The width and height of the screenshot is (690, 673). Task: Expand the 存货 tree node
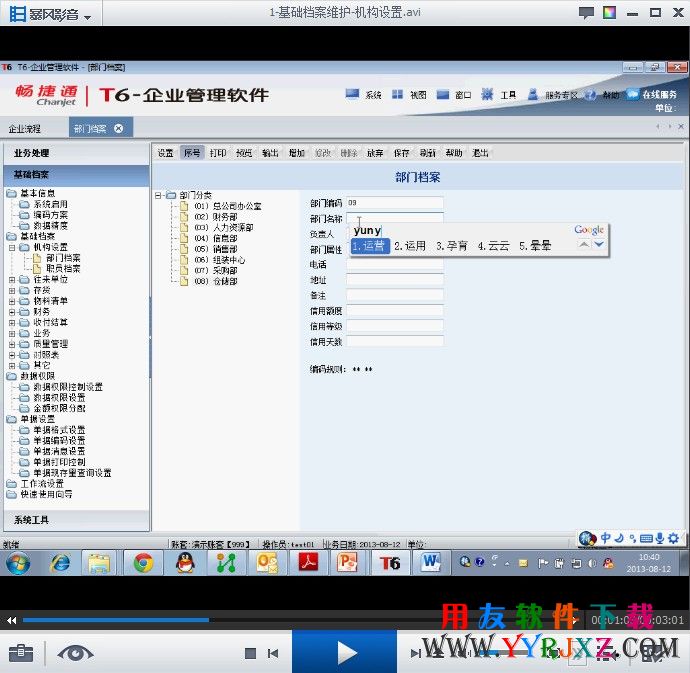(x=12, y=291)
